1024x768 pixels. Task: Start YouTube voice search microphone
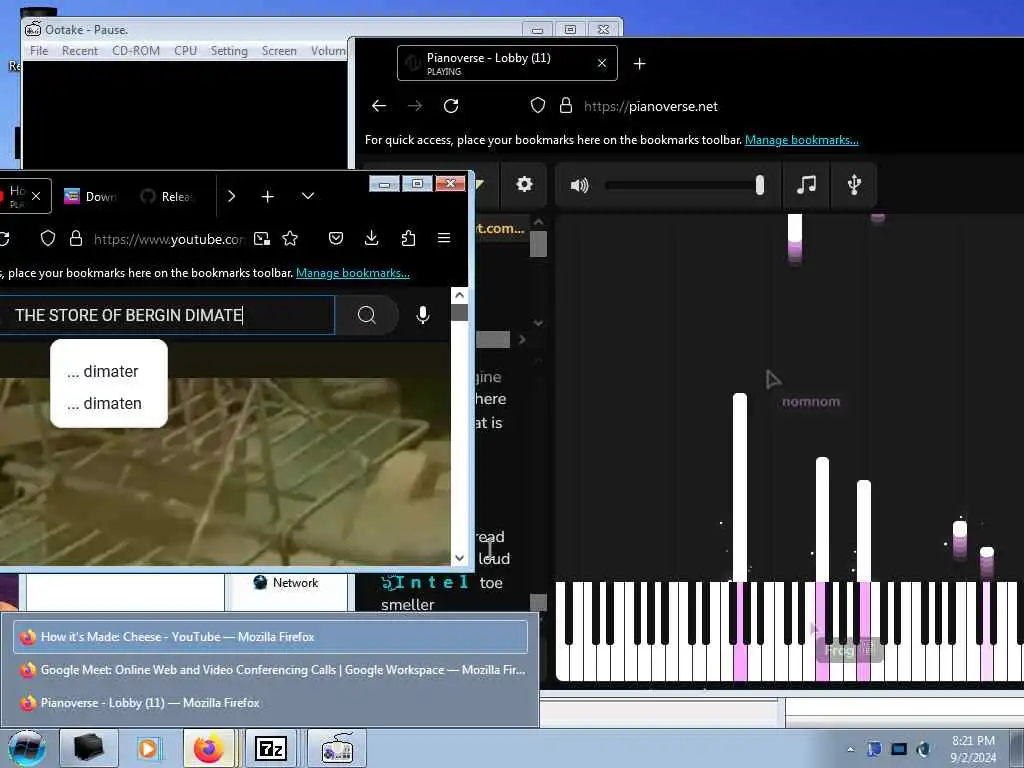pyautogui.click(x=423, y=315)
